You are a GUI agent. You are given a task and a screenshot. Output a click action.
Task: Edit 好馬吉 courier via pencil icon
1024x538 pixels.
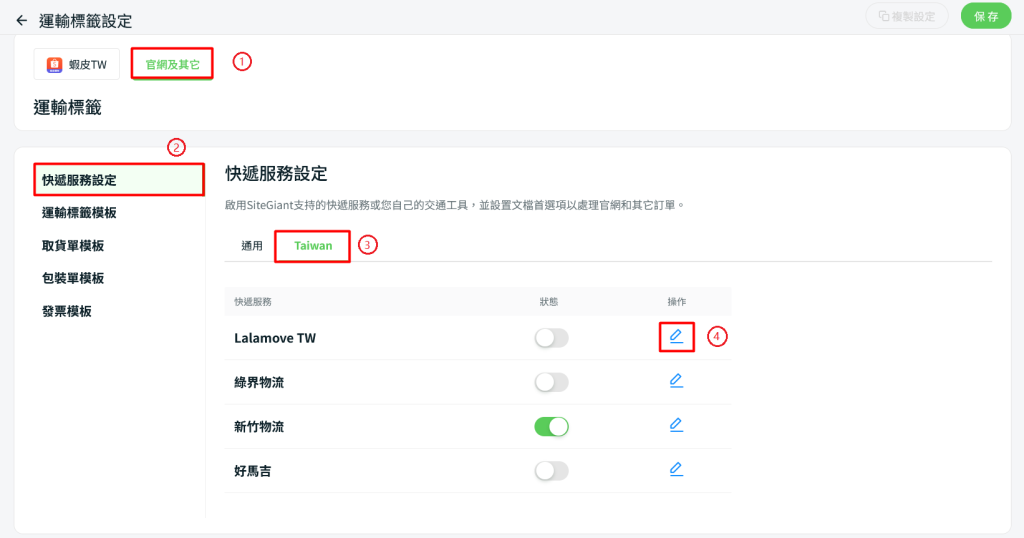[676, 469]
